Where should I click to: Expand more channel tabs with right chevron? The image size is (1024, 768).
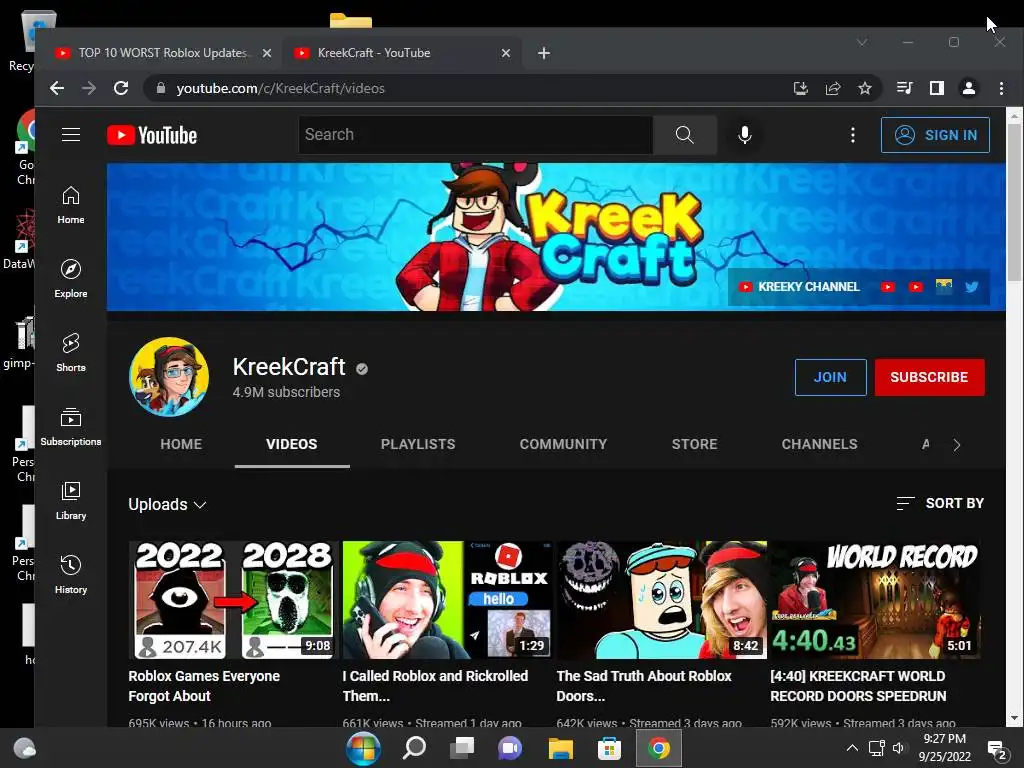957,445
